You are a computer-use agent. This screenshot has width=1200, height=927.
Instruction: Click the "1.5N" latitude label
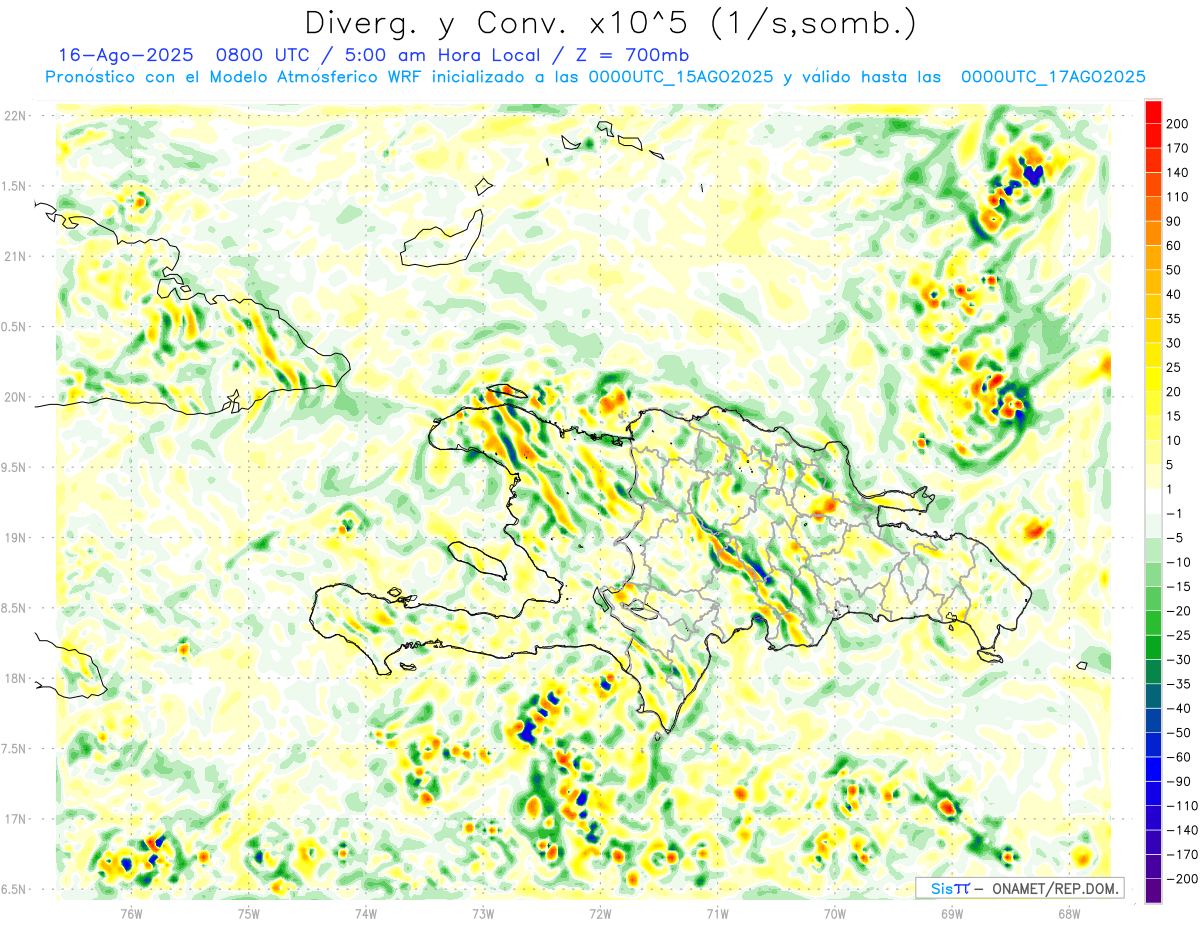tap(15, 186)
